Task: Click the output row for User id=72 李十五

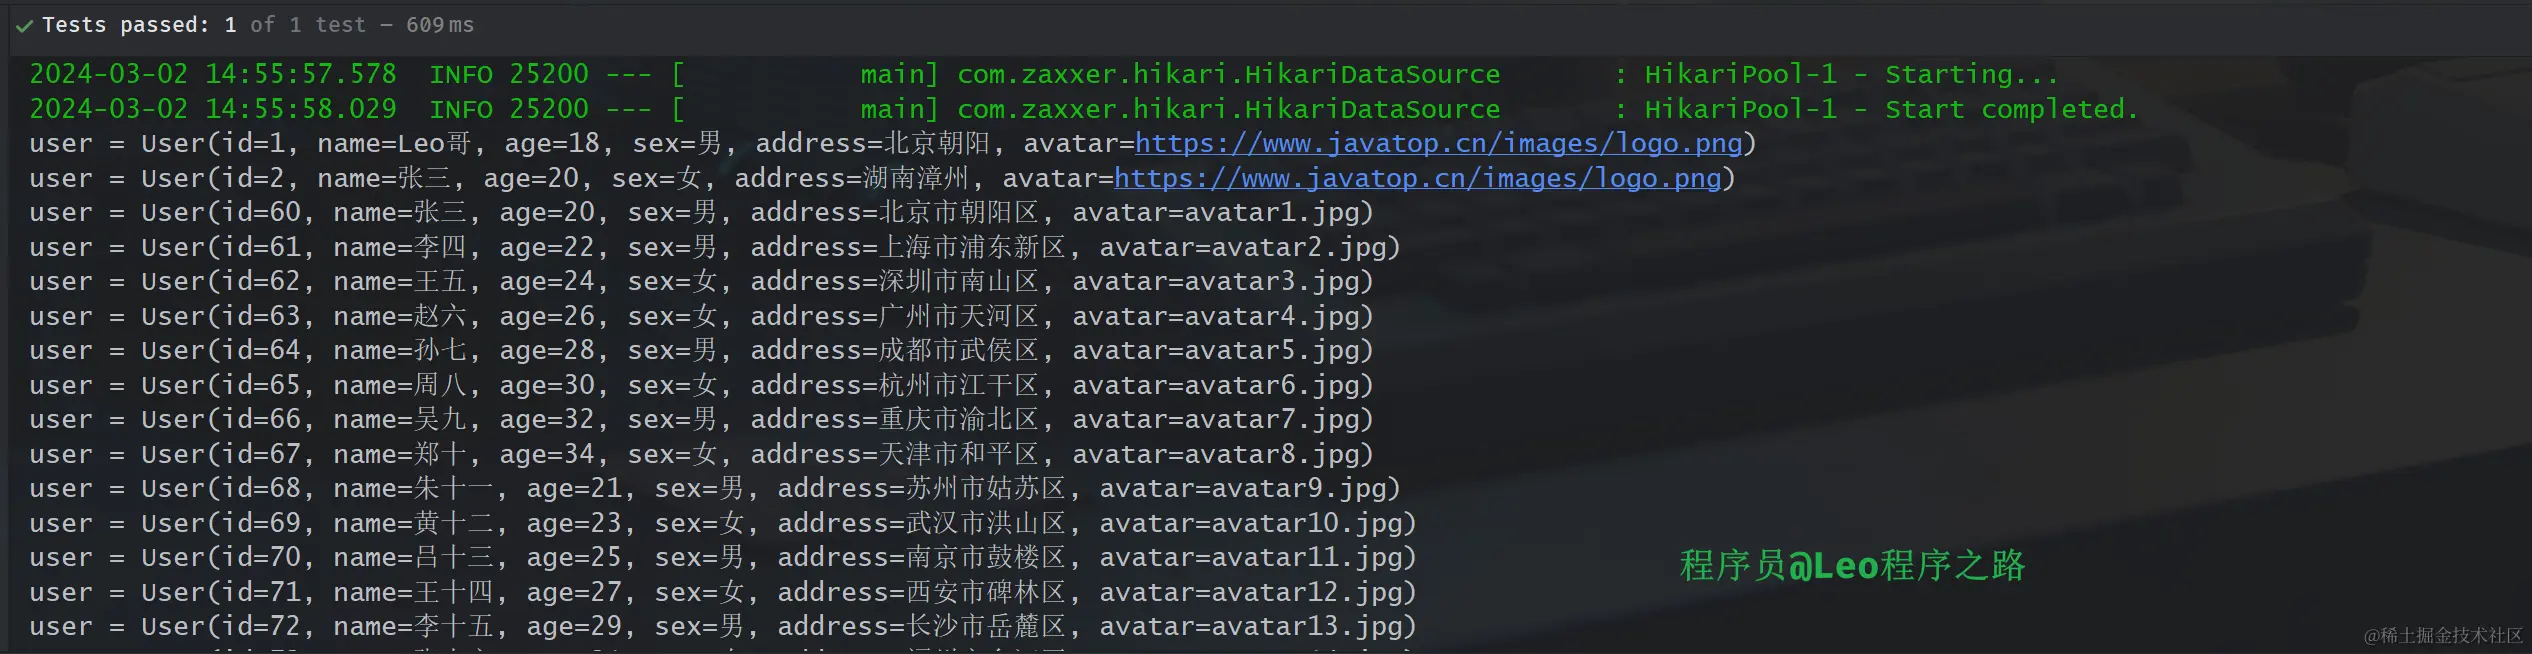Action: [x=723, y=627]
